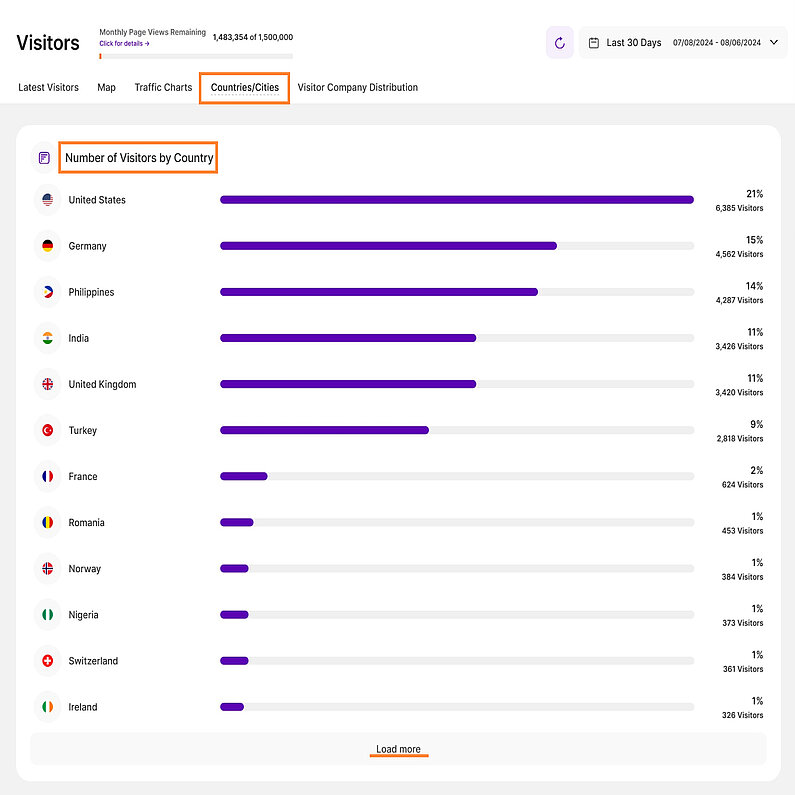Image resolution: width=795 pixels, height=795 pixels.
Task: Go to Visitor Company Distribution tab
Action: point(357,88)
